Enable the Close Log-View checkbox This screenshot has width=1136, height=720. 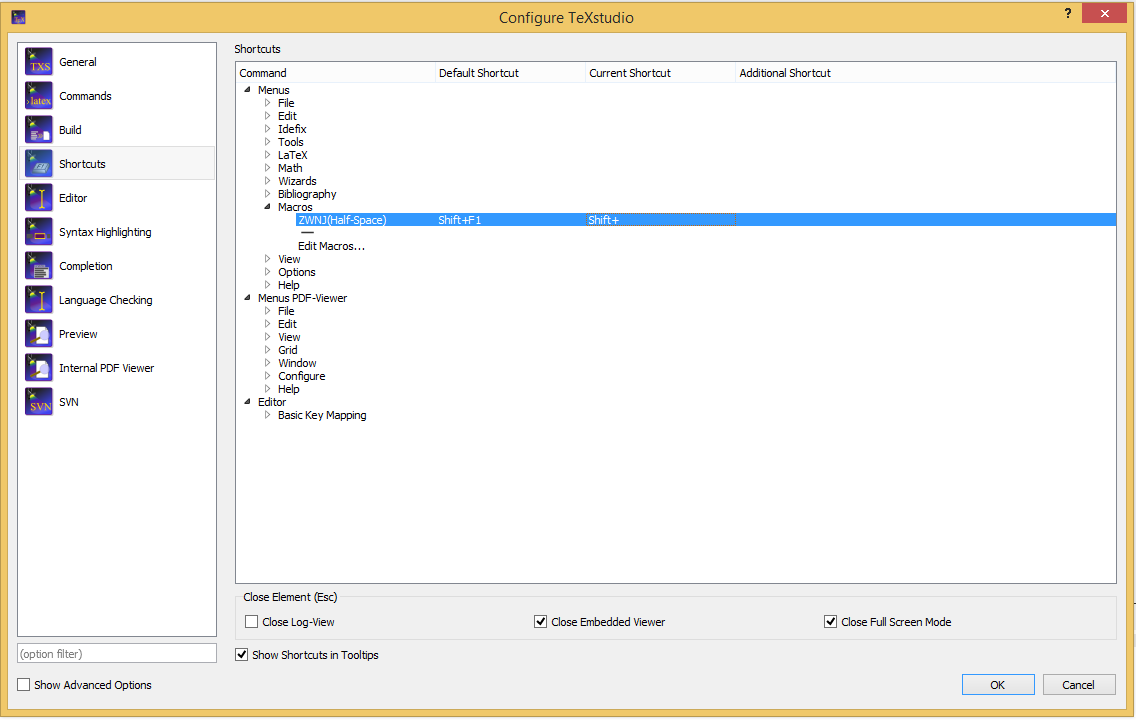pyautogui.click(x=252, y=622)
